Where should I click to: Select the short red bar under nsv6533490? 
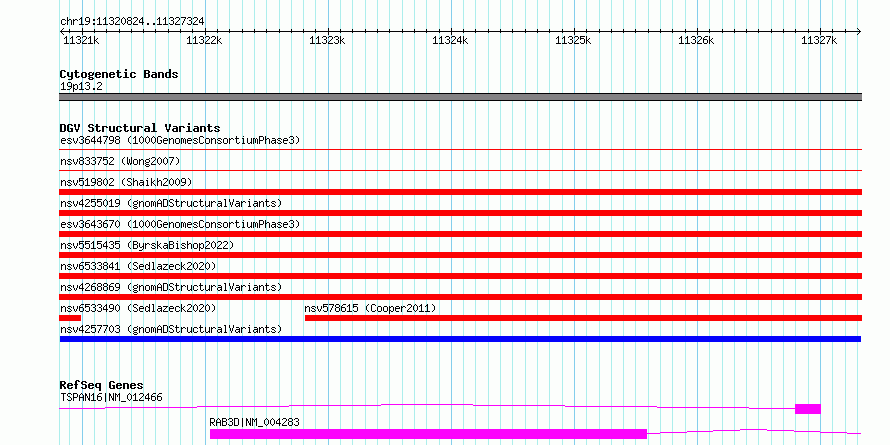(70, 318)
